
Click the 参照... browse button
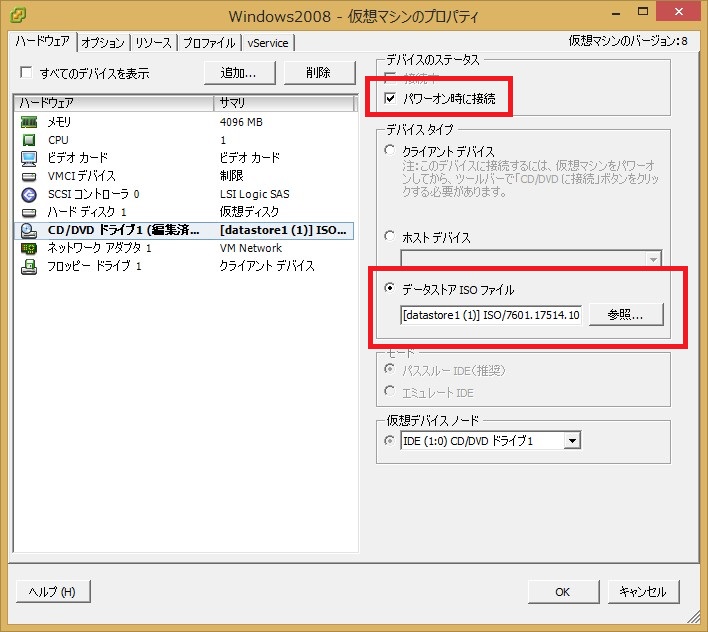tap(626, 314)
